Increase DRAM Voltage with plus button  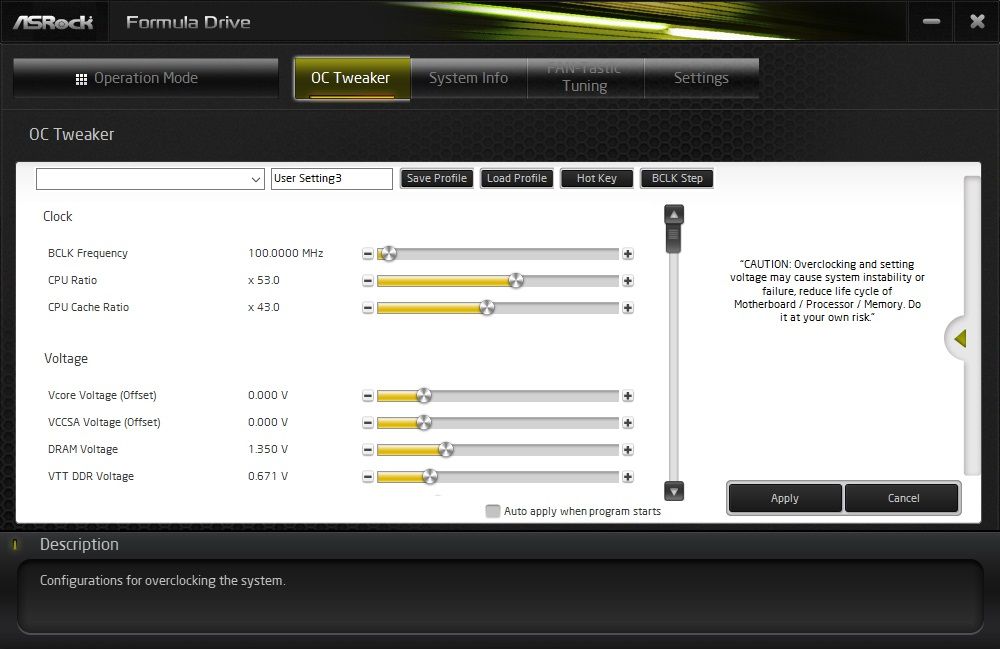(x=628, y=450)
